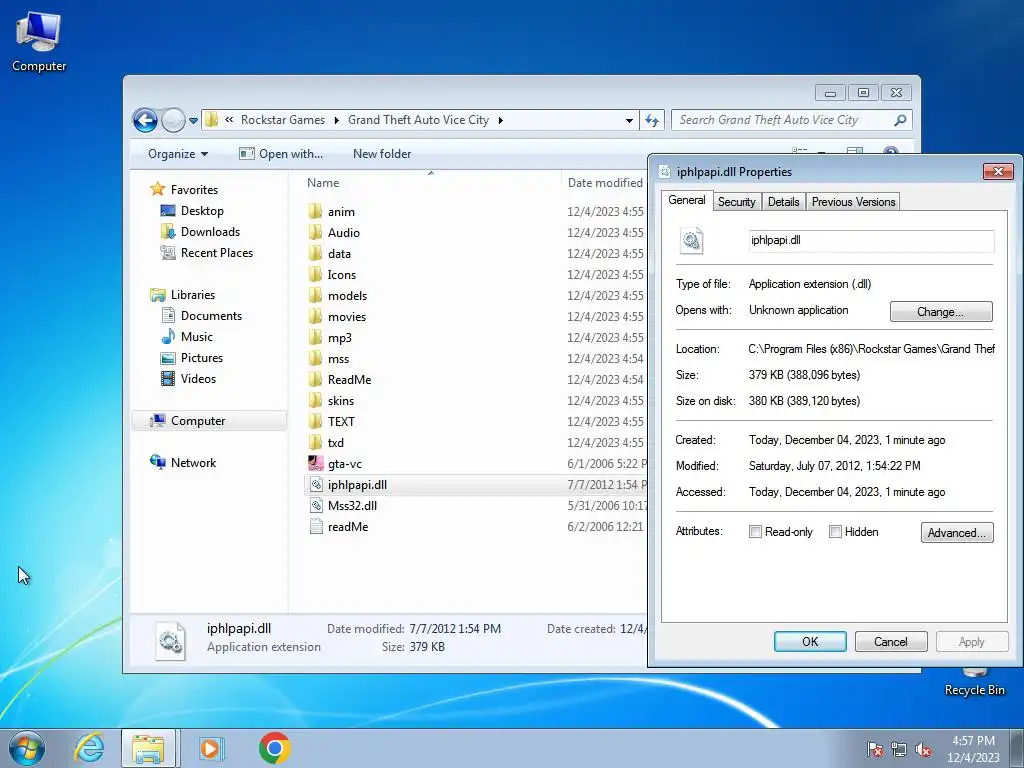The image size is (1024, 768).
Task: Click the Advanced... attributes button
Action: click(x=957, y=532)
